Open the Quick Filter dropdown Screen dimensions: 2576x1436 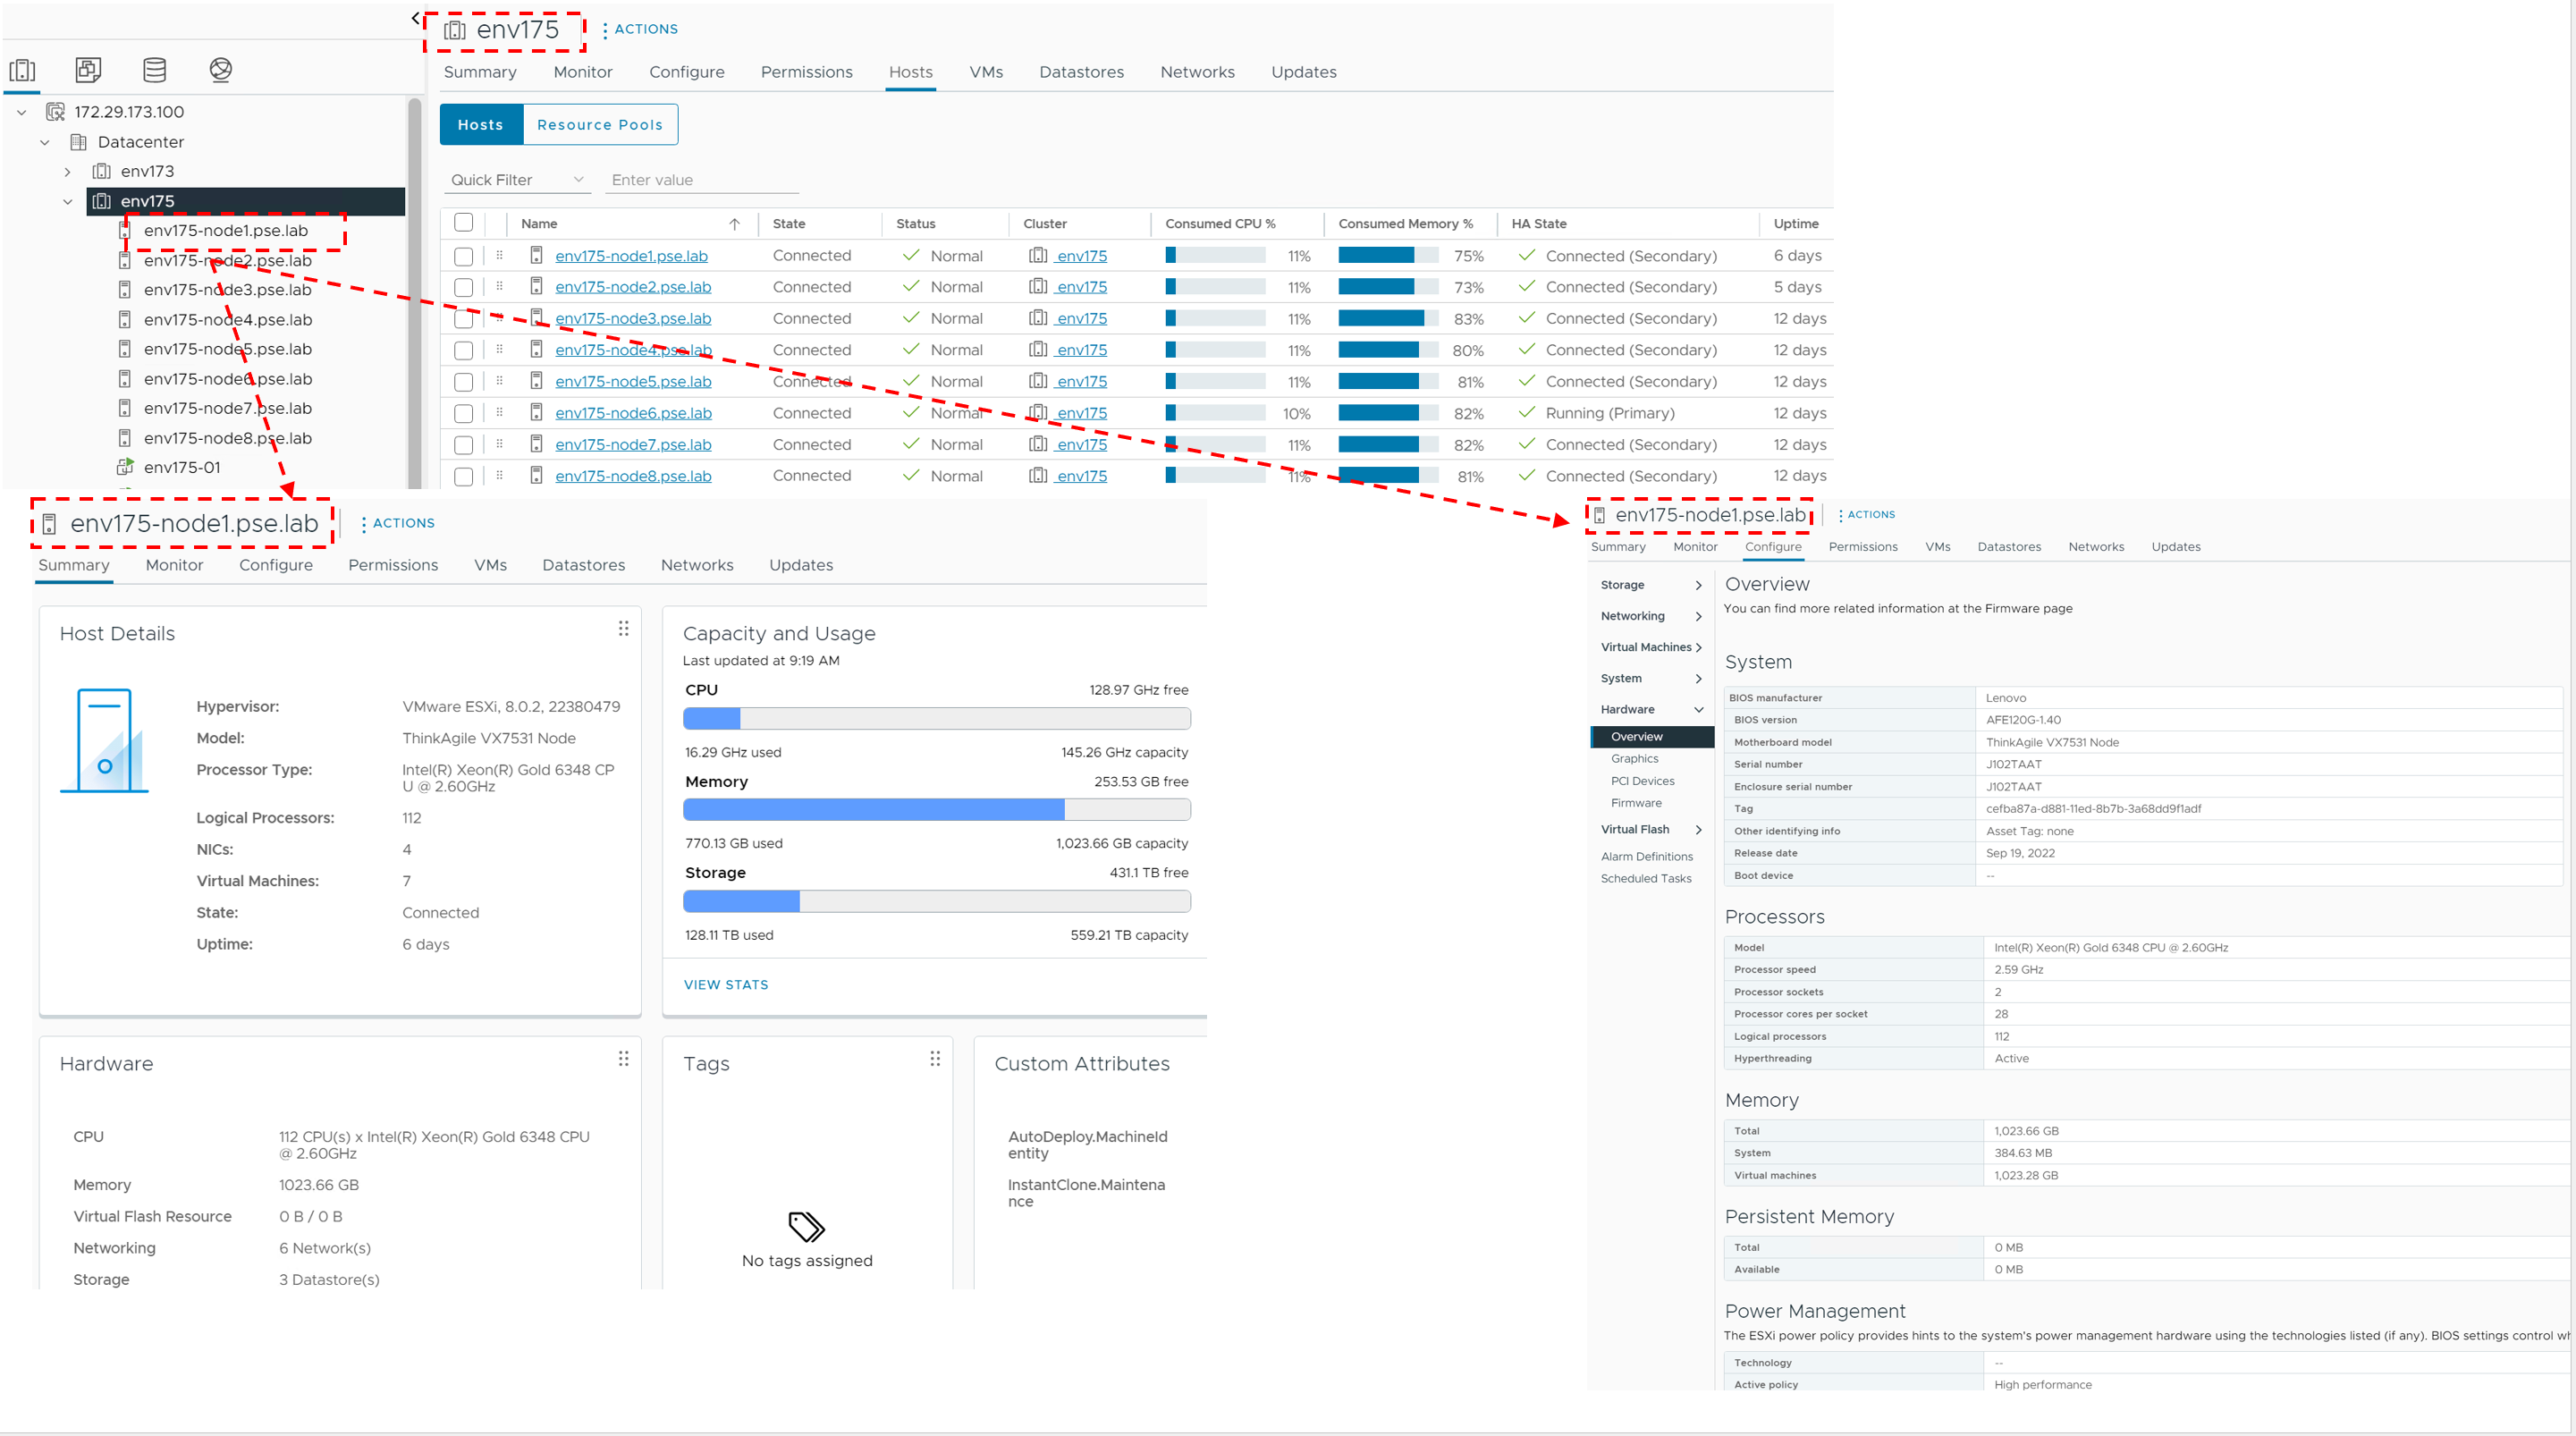pyautogui.click(x=516, y=180)
